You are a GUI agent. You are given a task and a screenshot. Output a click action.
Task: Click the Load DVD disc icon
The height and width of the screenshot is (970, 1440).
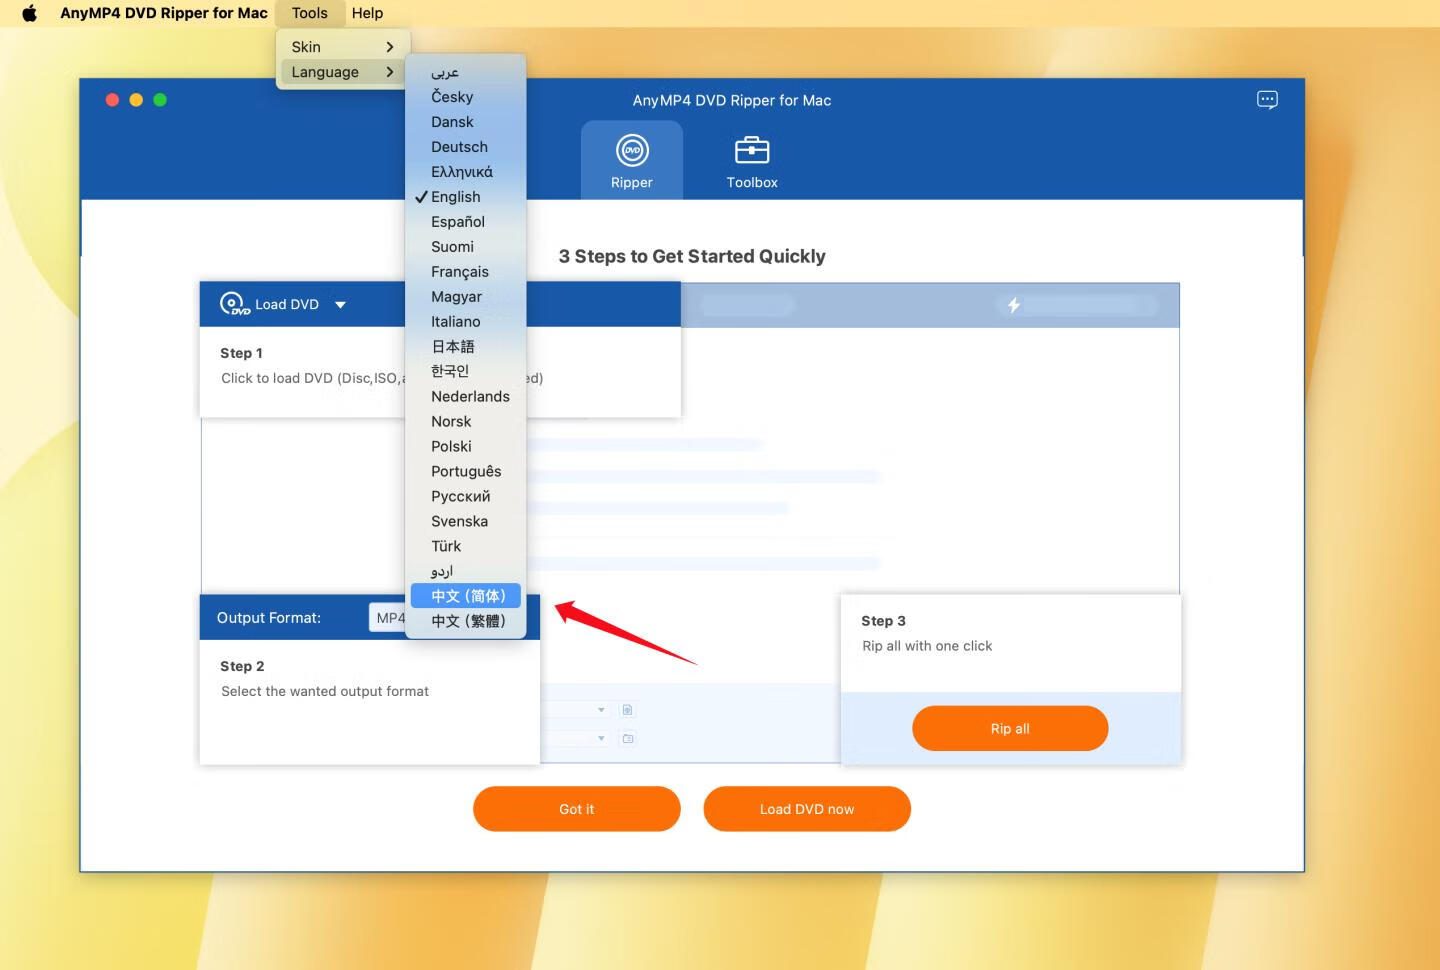(x=233, y=304)
